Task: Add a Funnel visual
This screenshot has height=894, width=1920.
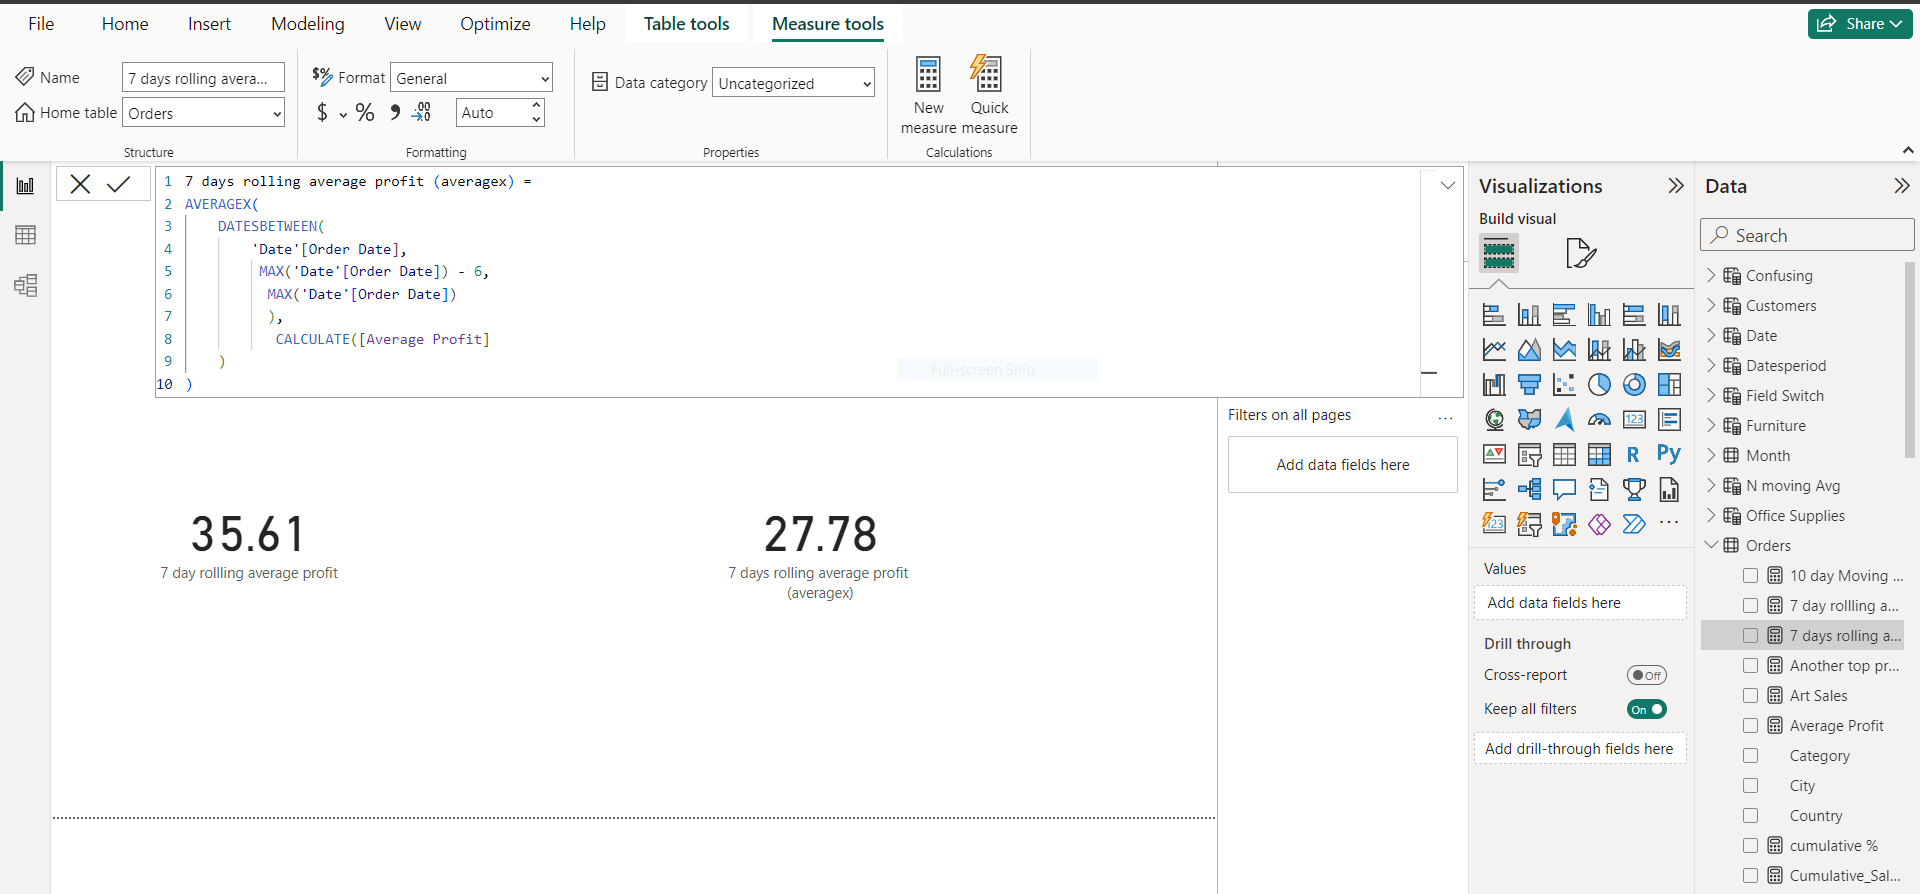Action: (x=1529, y=384)
